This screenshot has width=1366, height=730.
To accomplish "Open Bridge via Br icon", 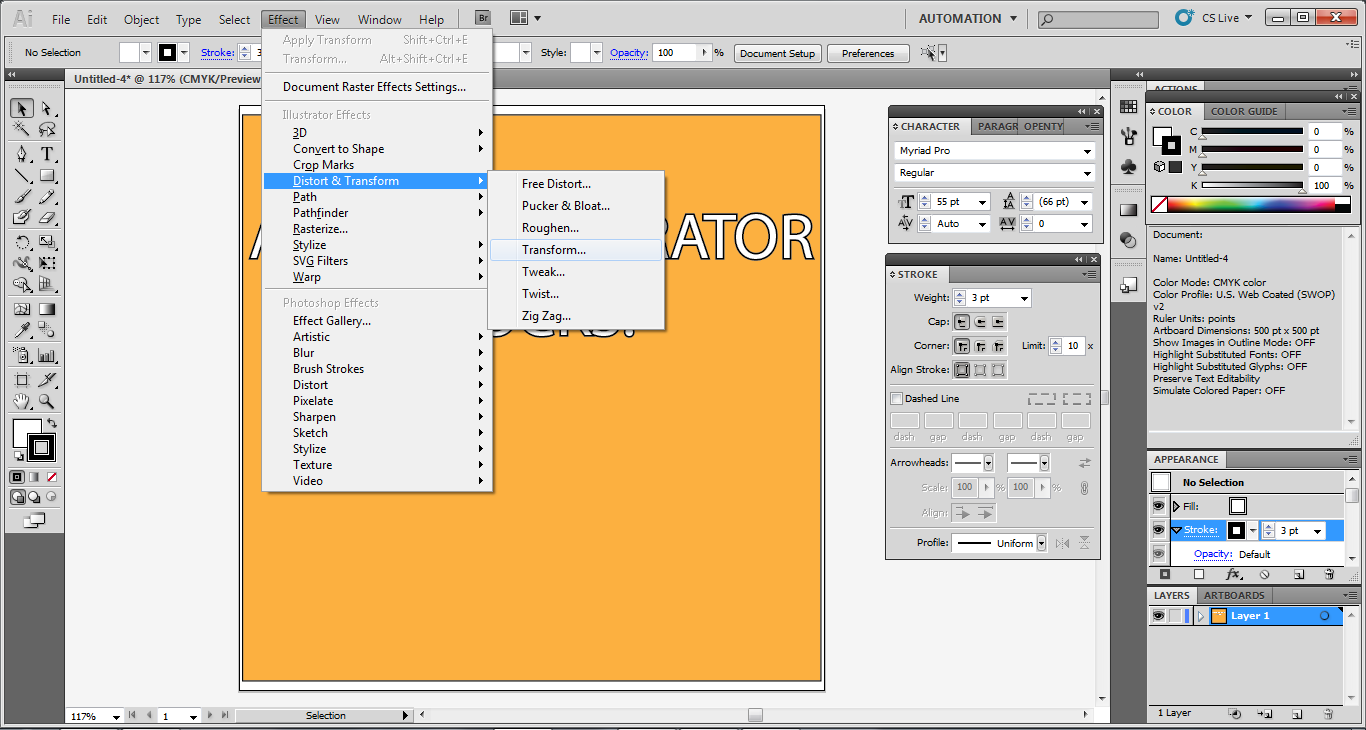I will (x=483, y=18).
